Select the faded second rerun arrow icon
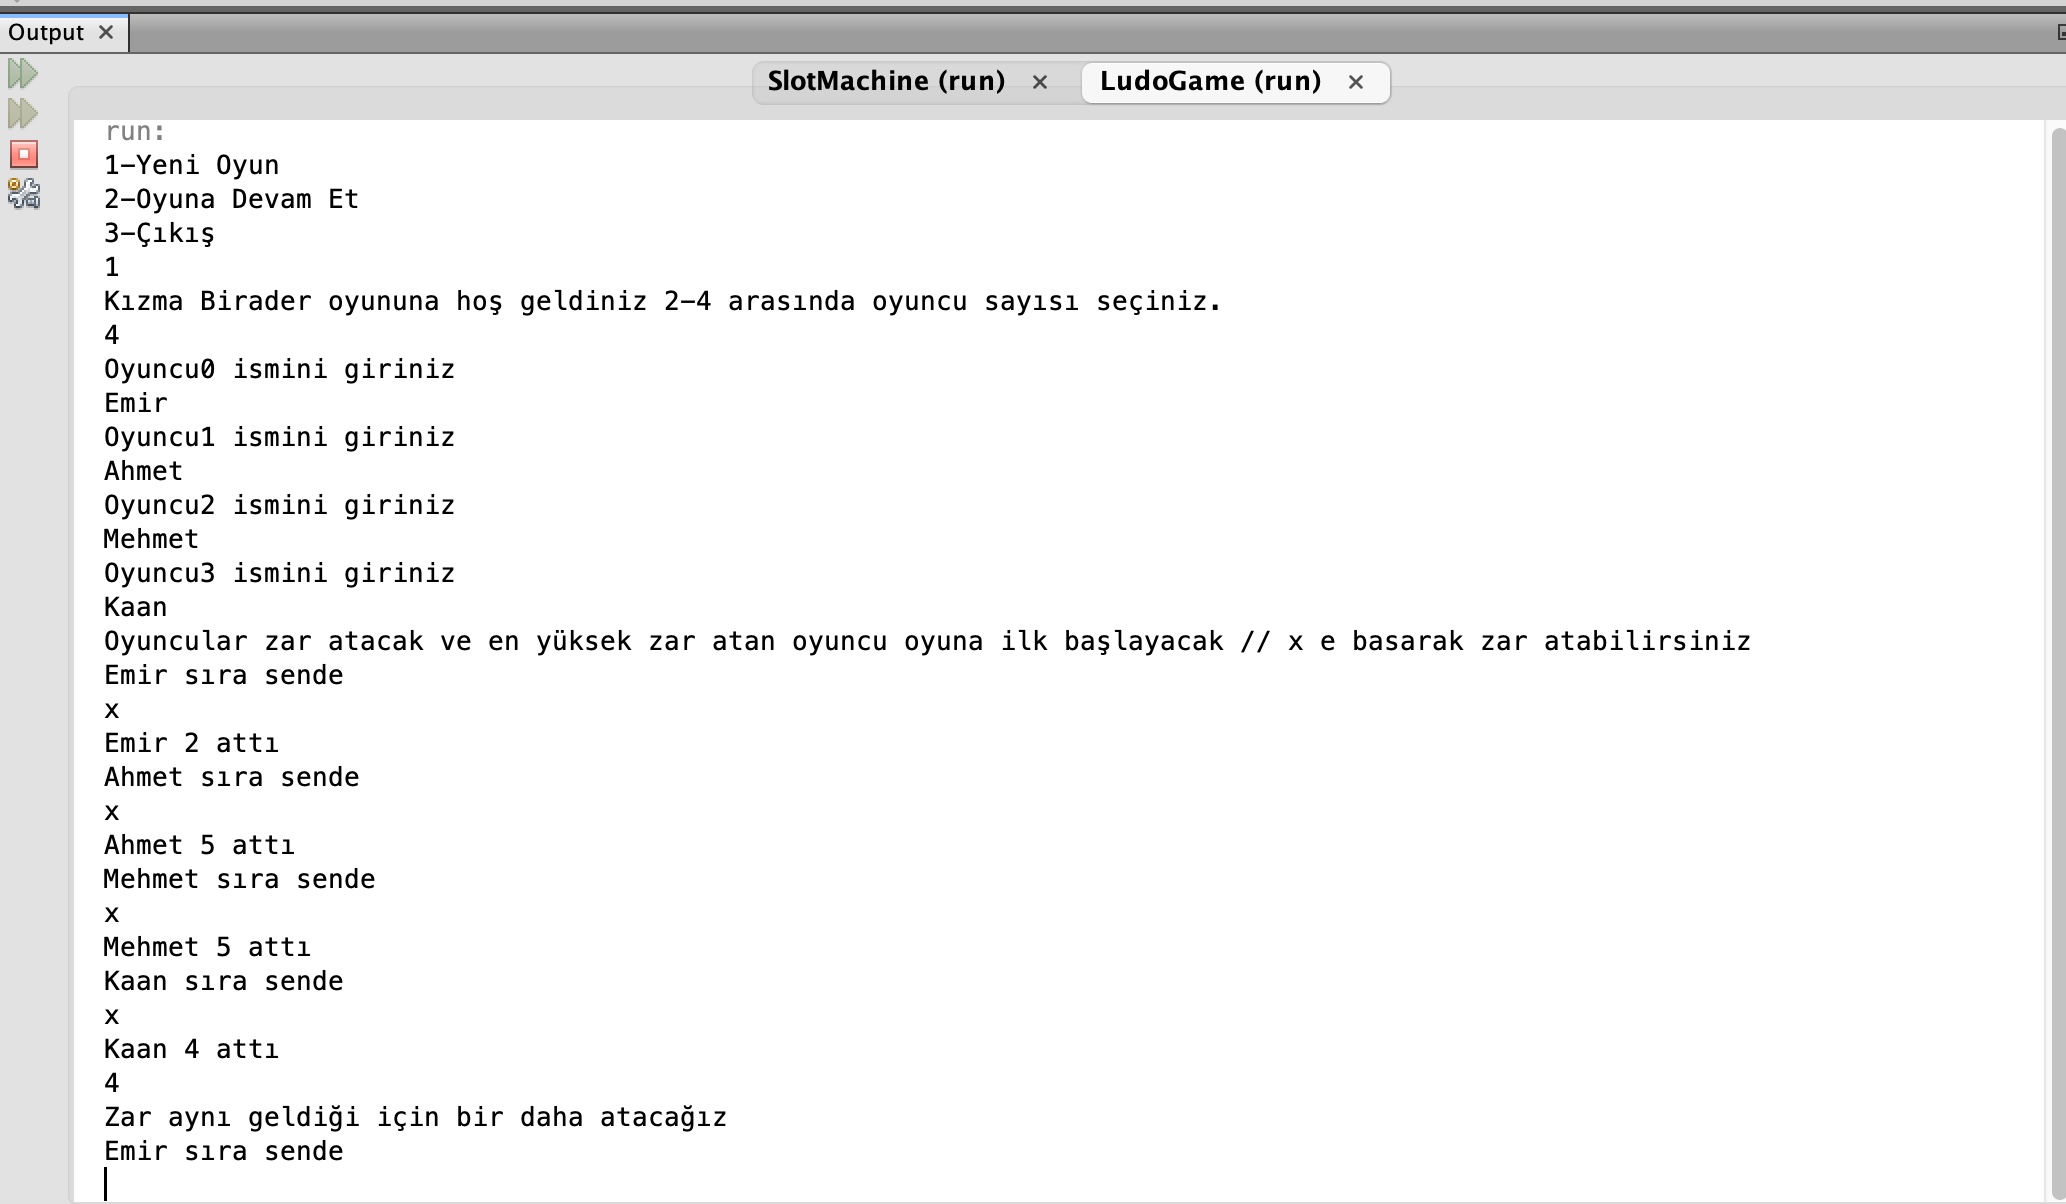The height and width of the screenshot is (1204, 2066). [23, 114]
